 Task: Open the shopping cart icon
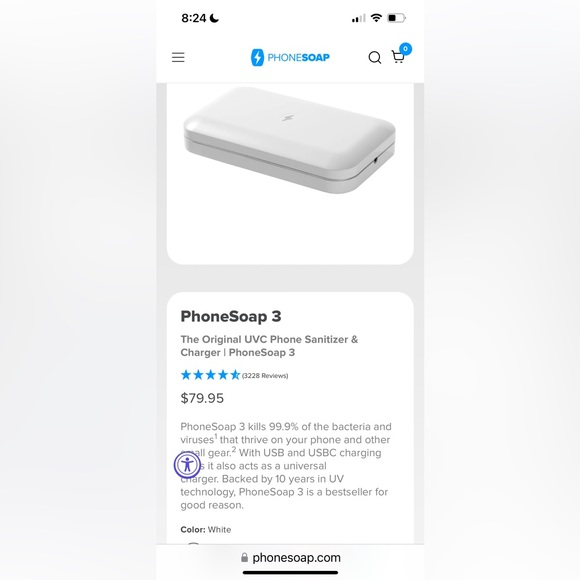coord(398,58)
